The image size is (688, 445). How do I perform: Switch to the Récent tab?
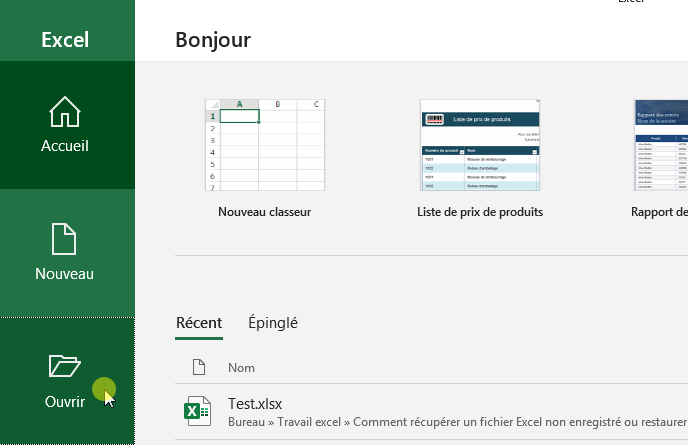pos(199,323)
